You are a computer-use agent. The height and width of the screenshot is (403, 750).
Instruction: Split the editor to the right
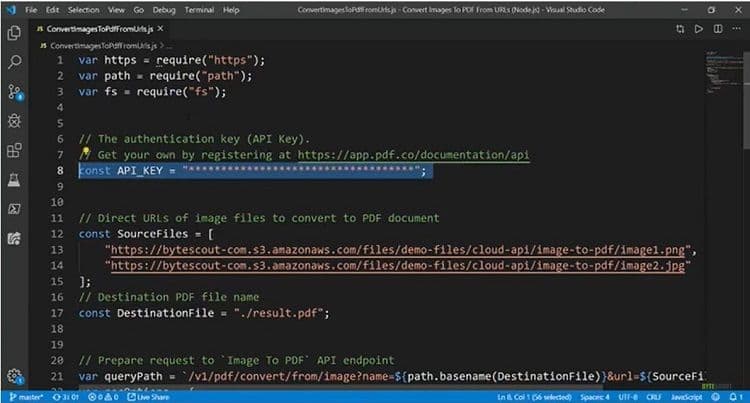718,29
